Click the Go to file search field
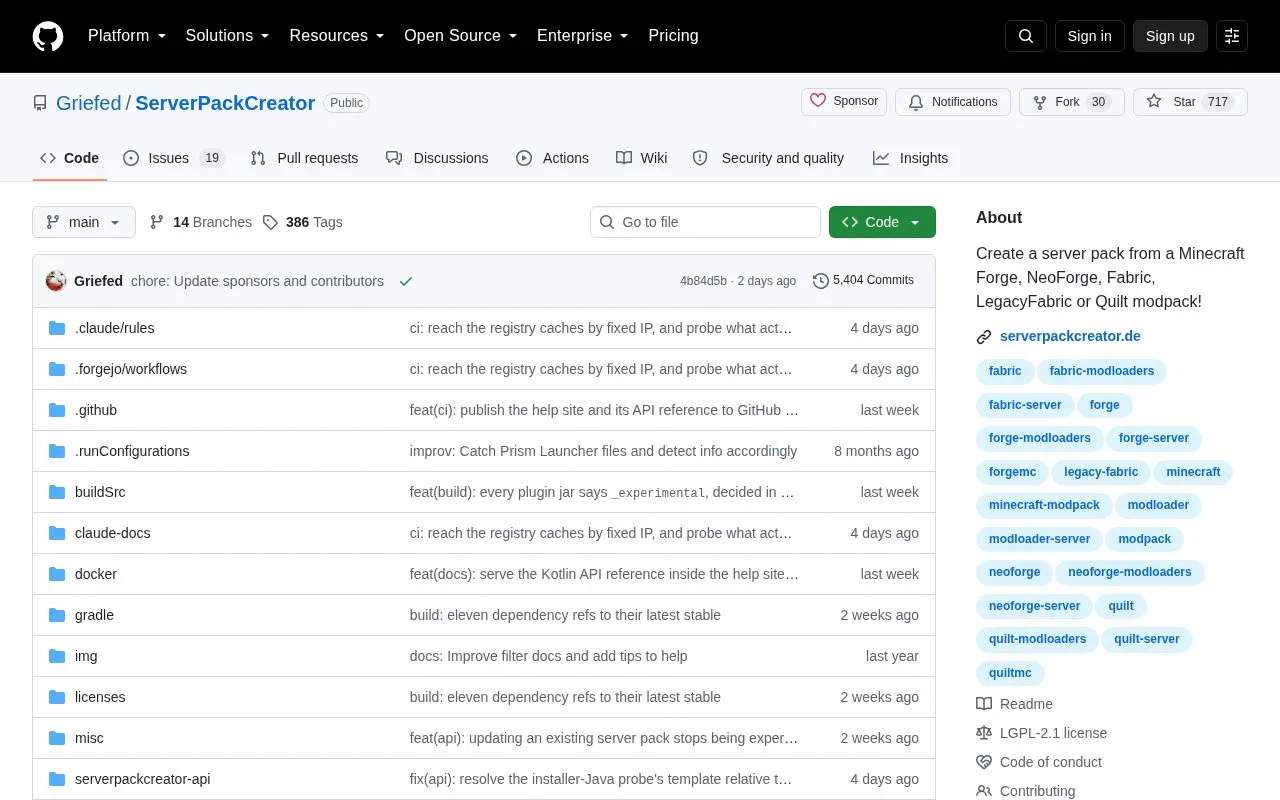The height and width of the screenshot is (800, 1280). coord(705,222)
